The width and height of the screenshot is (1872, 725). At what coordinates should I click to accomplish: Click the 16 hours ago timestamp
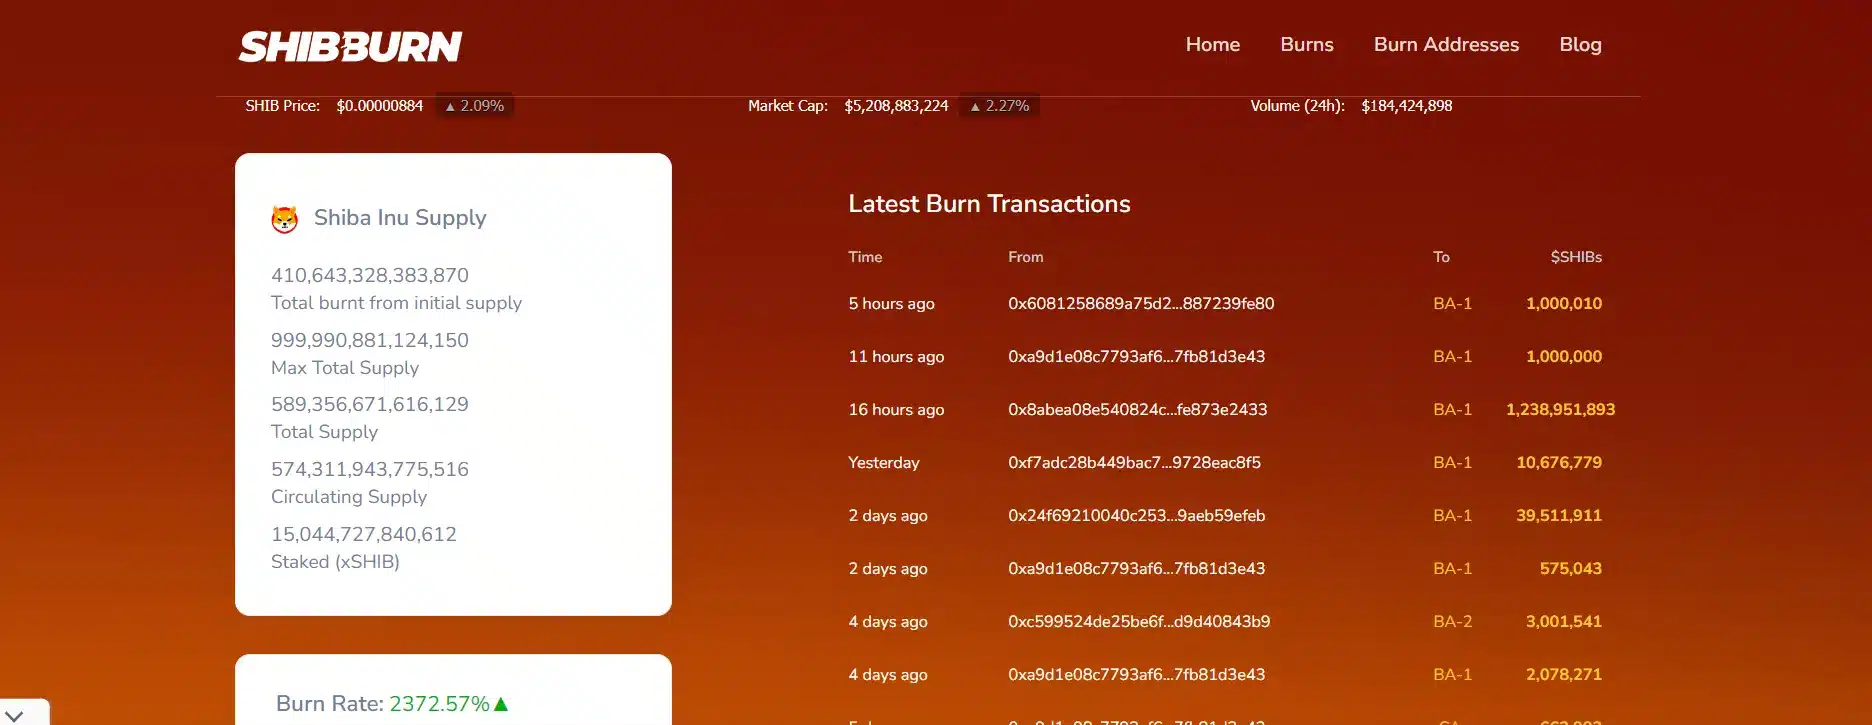pyautogui.click(x=896, y=409)
